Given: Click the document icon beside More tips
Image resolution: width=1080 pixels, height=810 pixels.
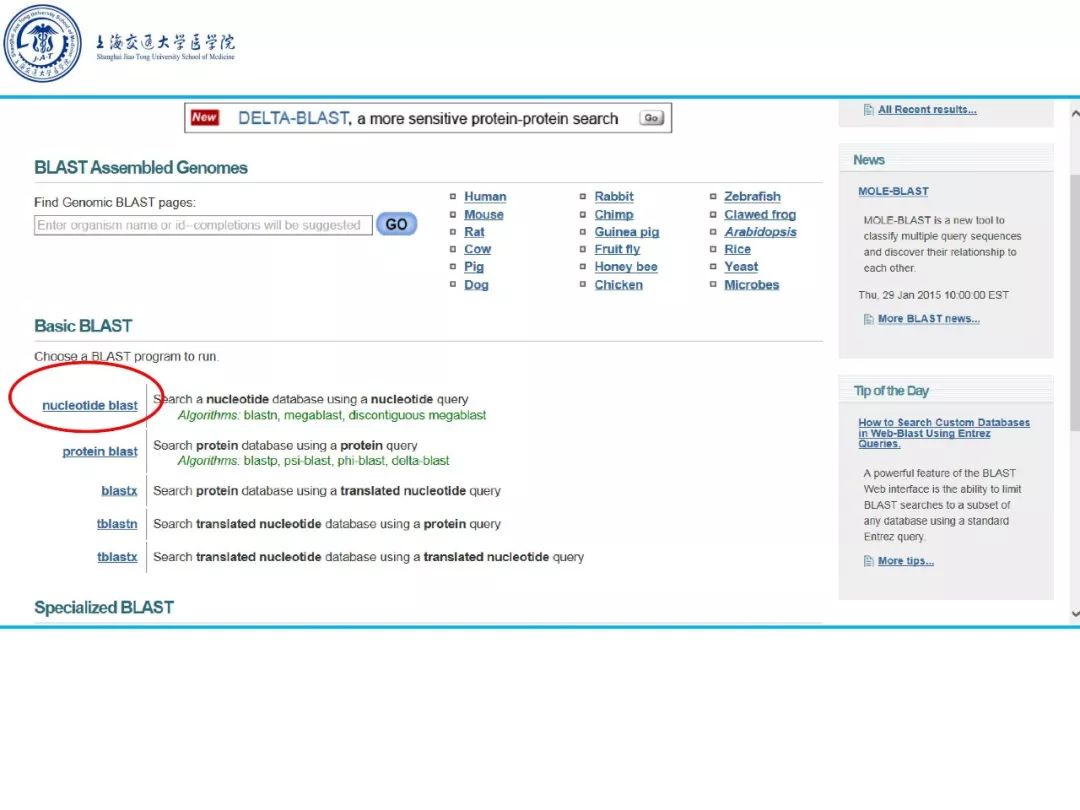Looking at the screenshot, I should [x=869, y=561].
